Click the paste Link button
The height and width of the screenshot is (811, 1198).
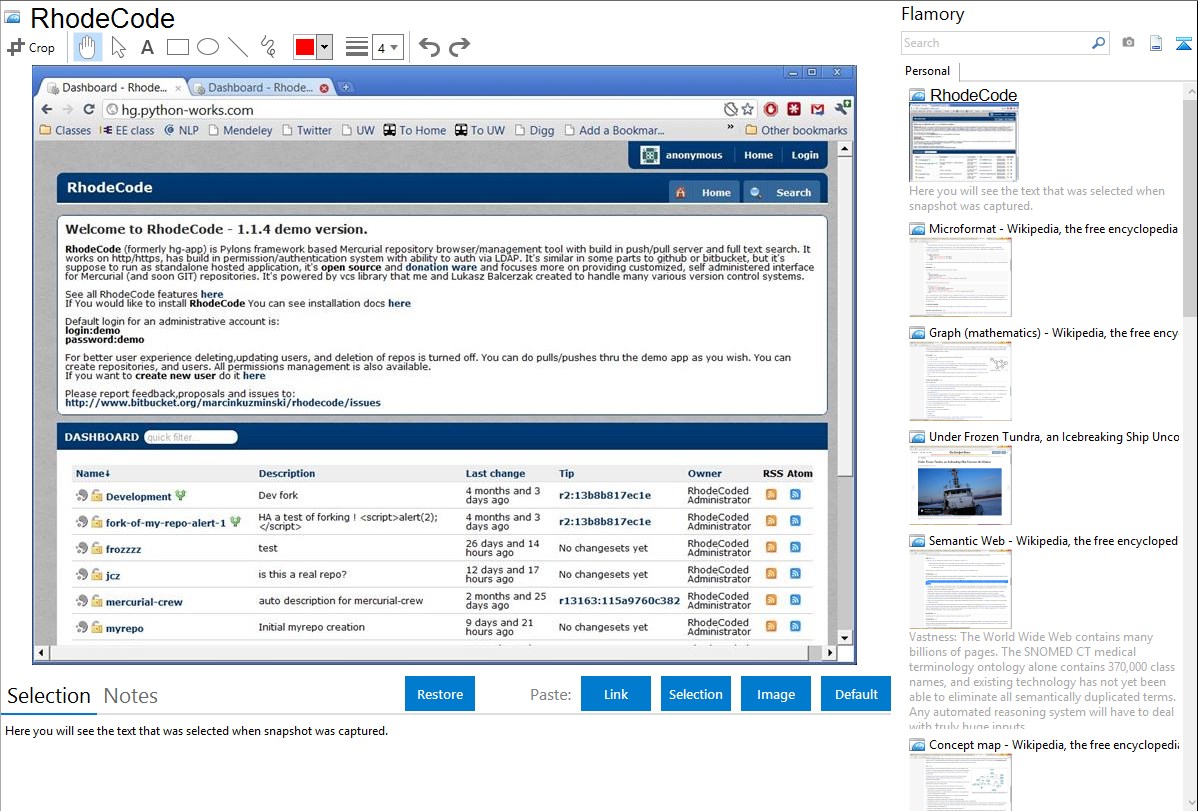point(616,694)
